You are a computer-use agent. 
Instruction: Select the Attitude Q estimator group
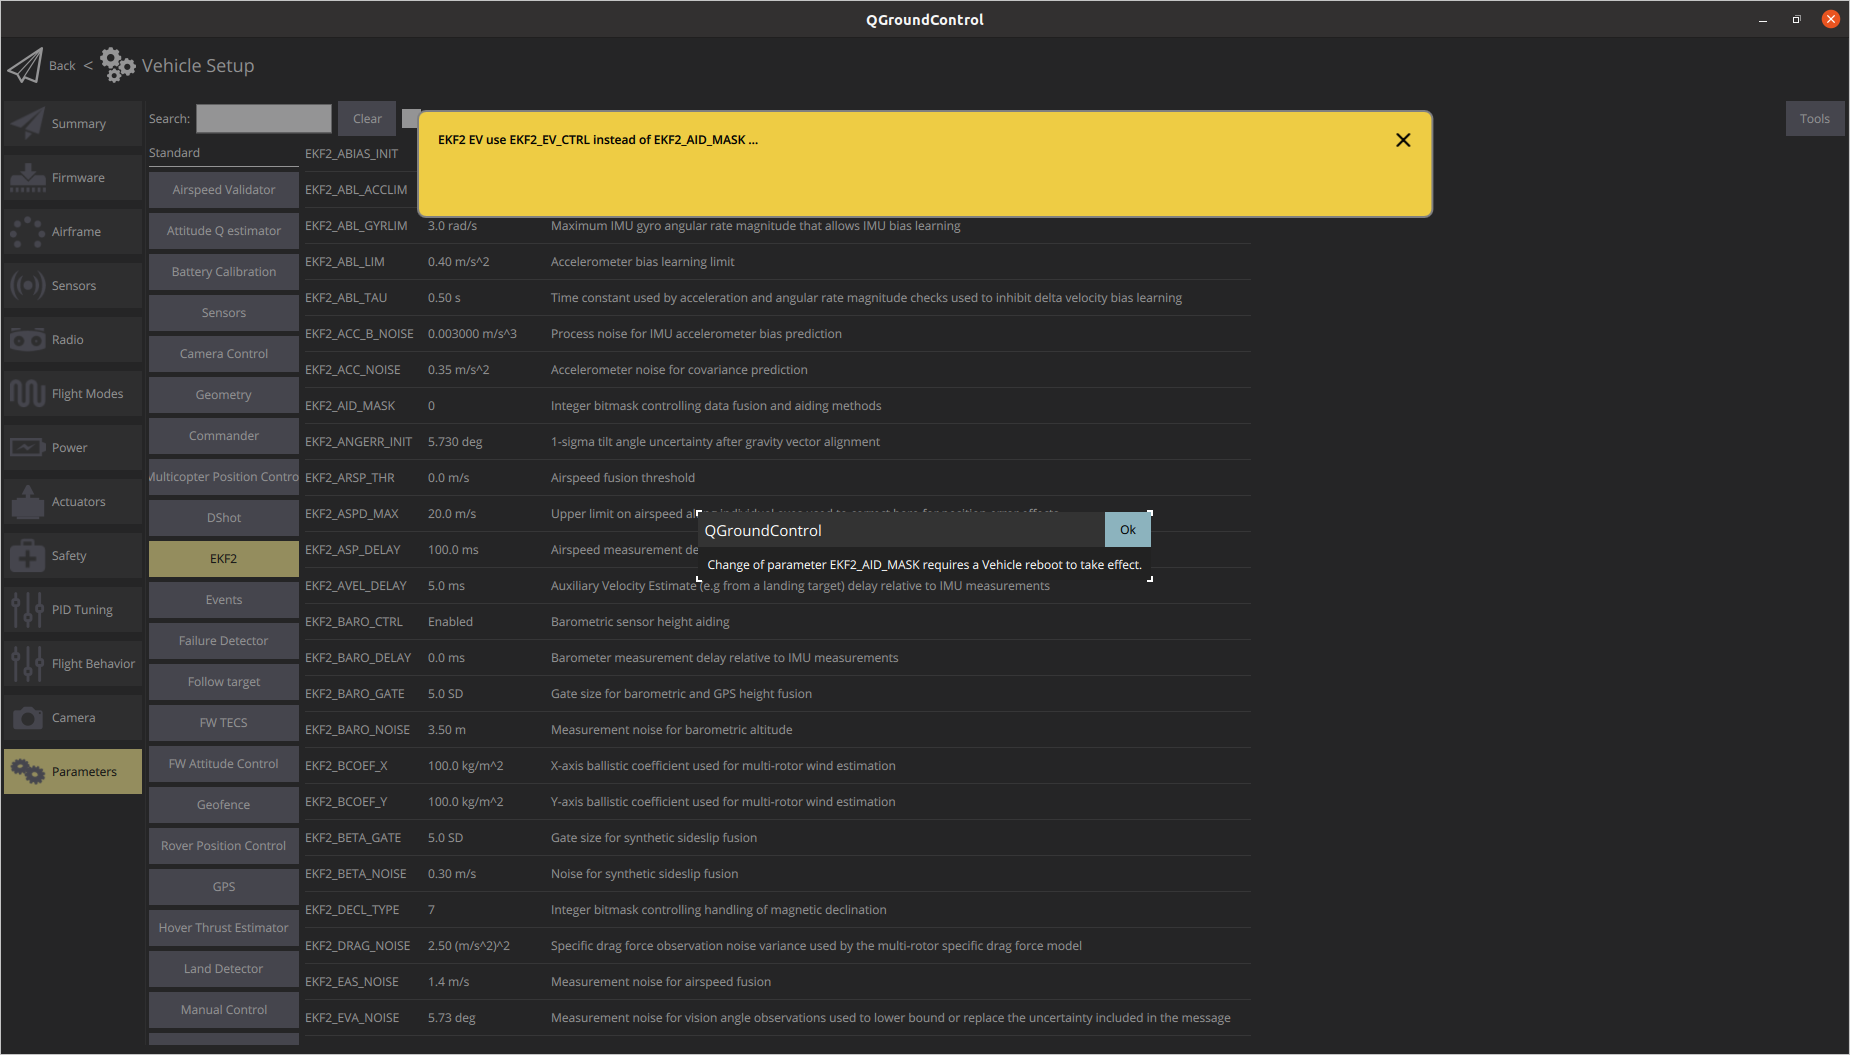click(x=224, y=231)
